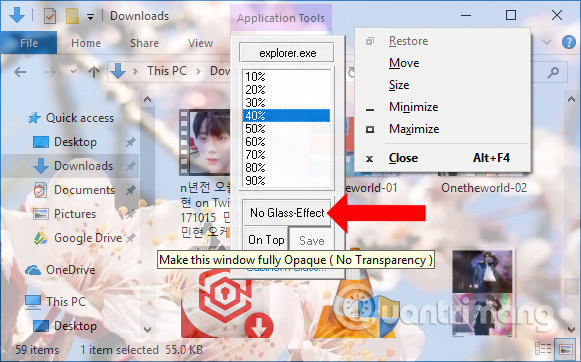Click file list scroll down arrow
The height and width of the screenshot is (362, 581).
(571, 329)
